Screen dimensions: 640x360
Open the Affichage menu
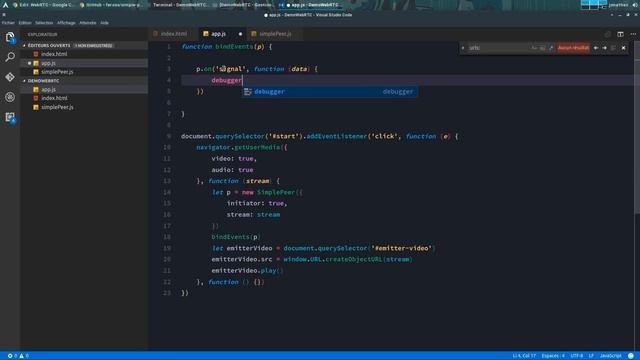coord(66,23)
